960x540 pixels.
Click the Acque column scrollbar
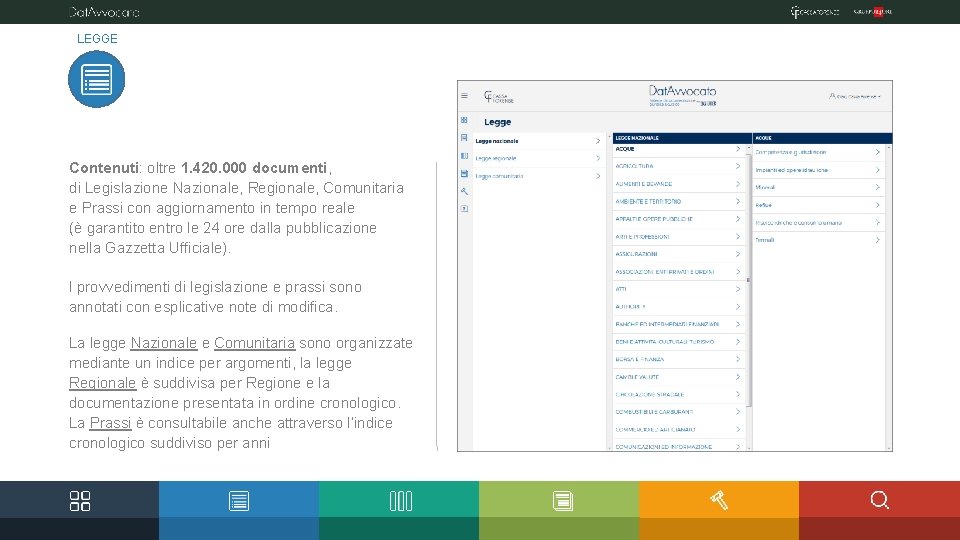(x=889, y=298)
